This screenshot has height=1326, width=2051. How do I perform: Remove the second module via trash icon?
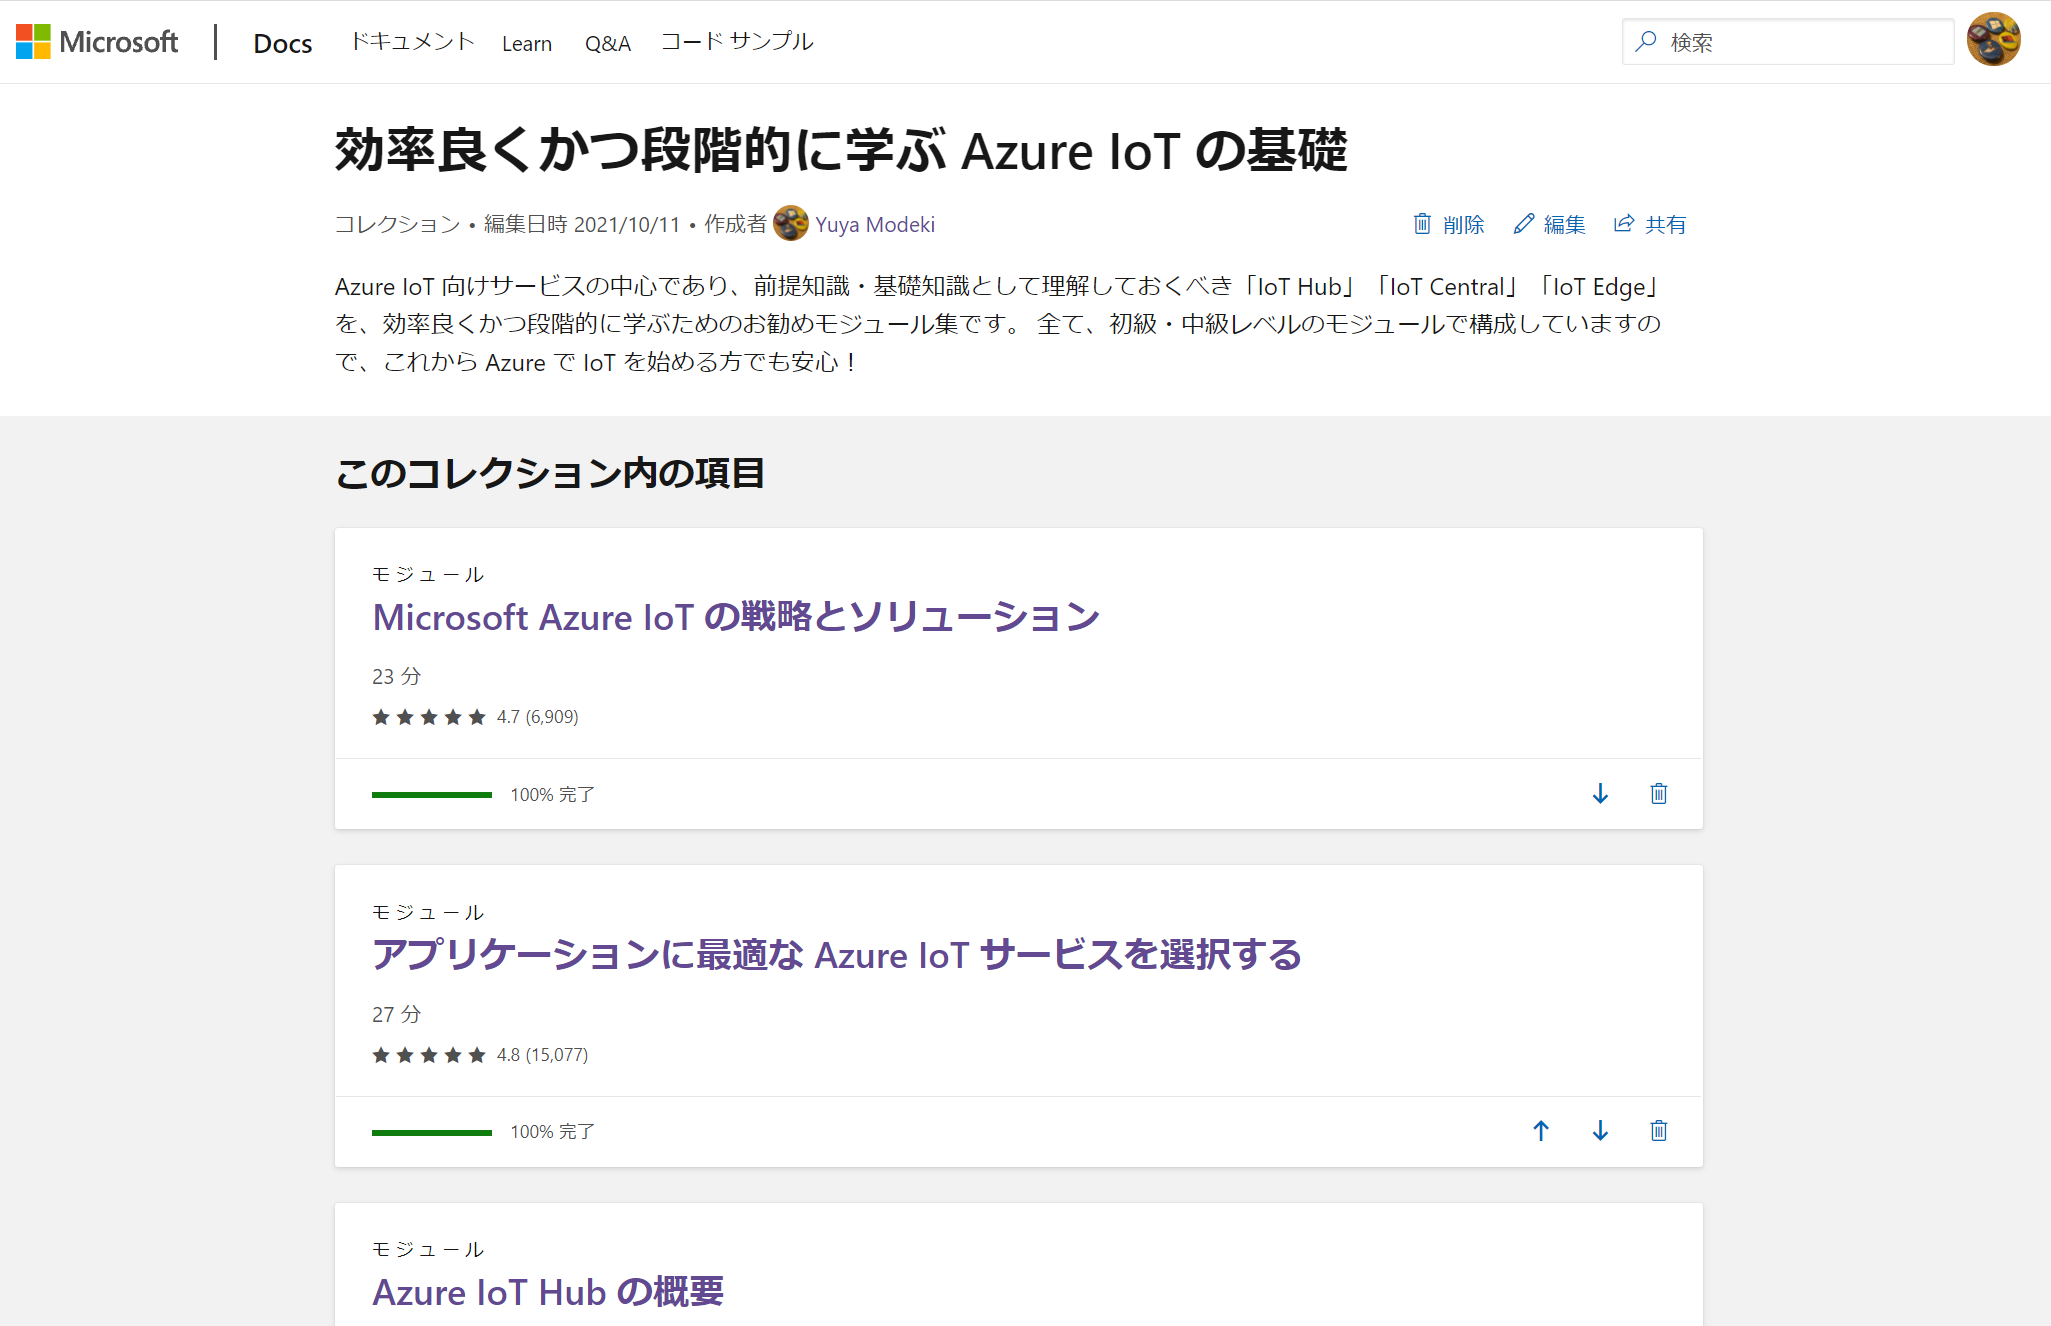pos(1658,1131)
